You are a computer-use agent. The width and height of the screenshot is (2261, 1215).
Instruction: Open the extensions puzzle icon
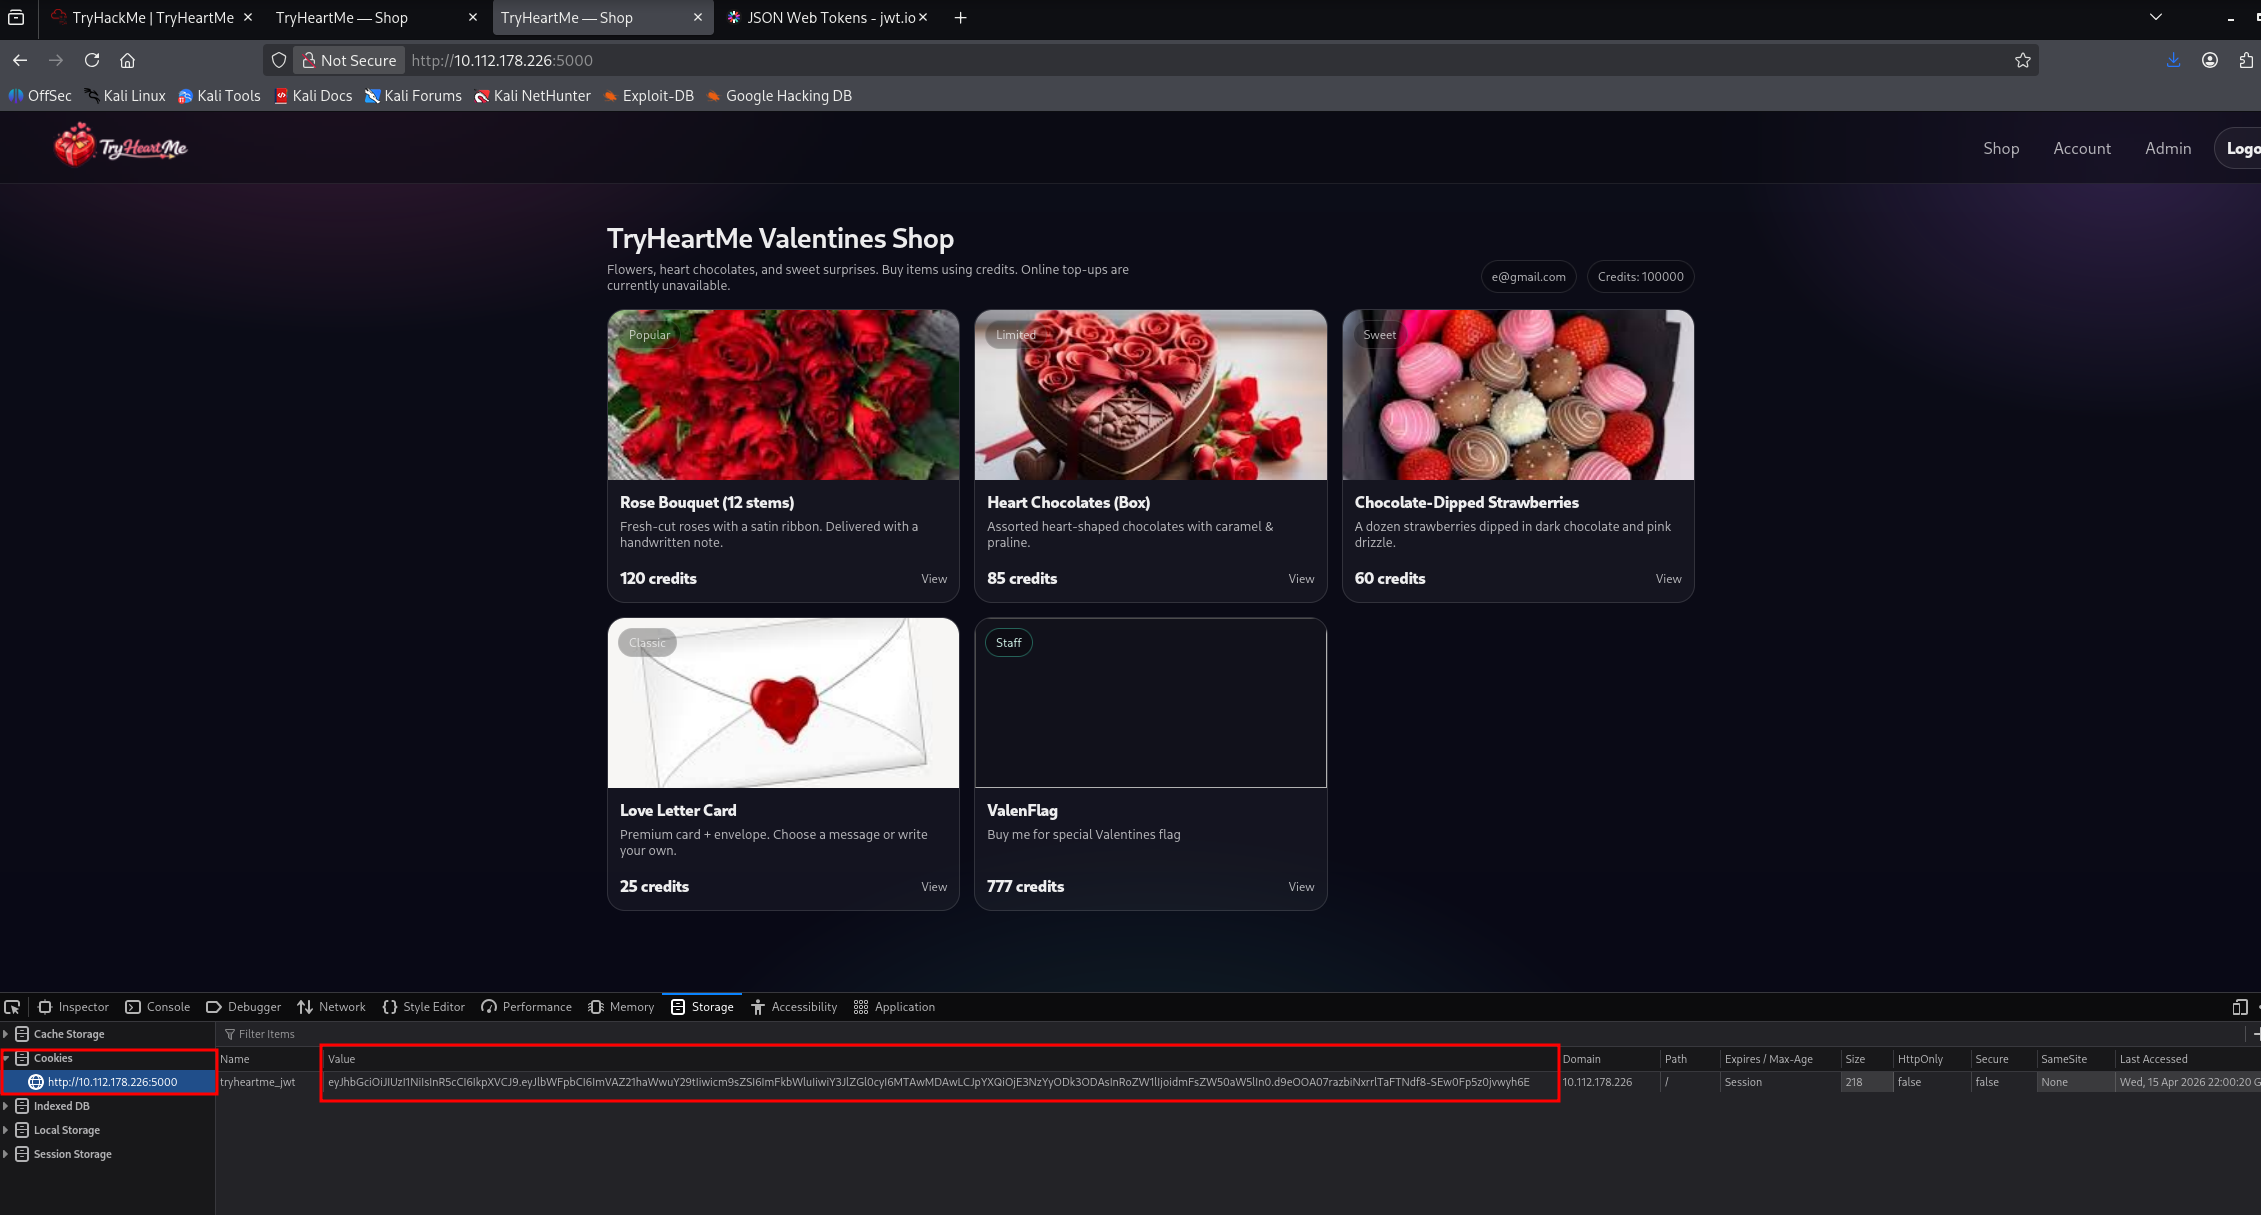tap(2246, 60)
